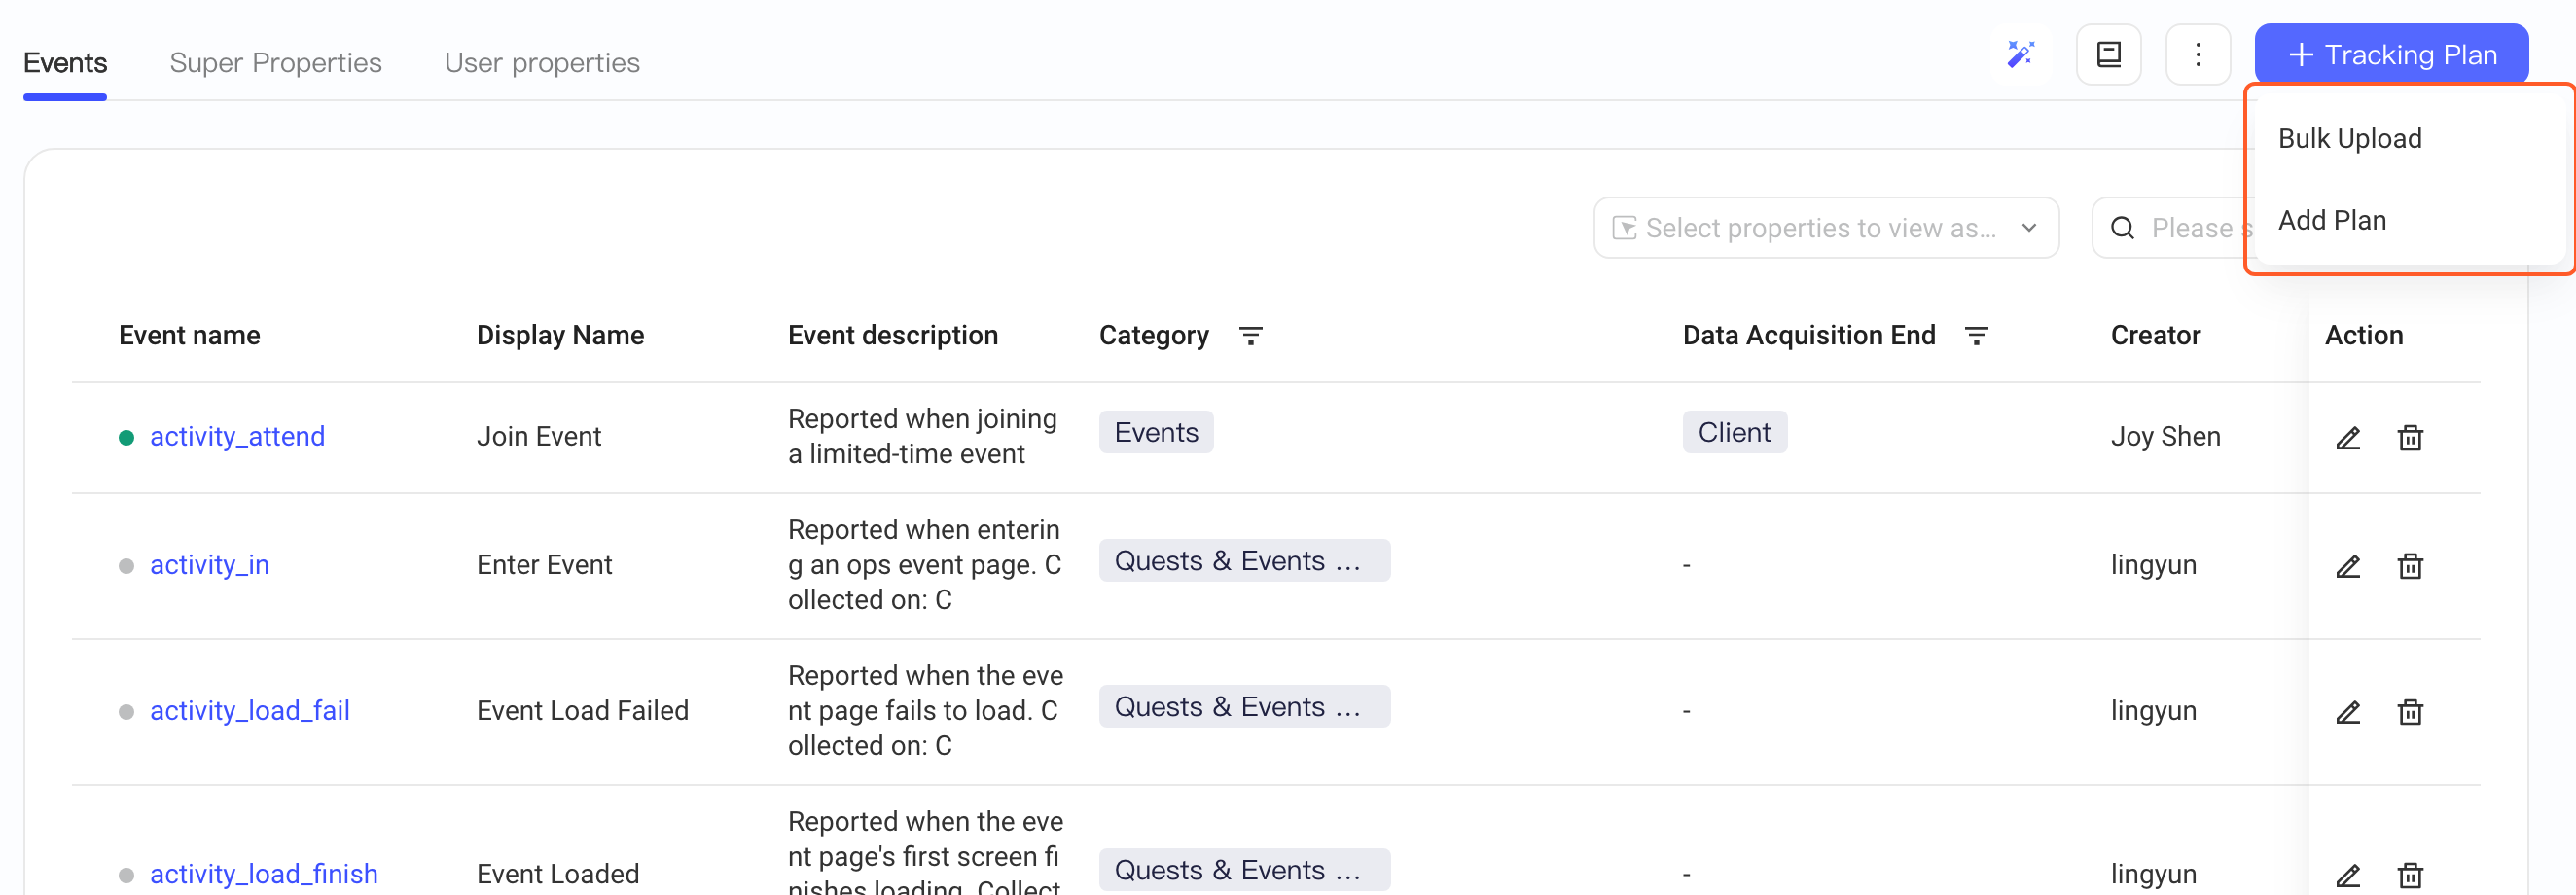Delete the activity_load_finish event
Screen dimensions: 2576x895
(2410, 875)
